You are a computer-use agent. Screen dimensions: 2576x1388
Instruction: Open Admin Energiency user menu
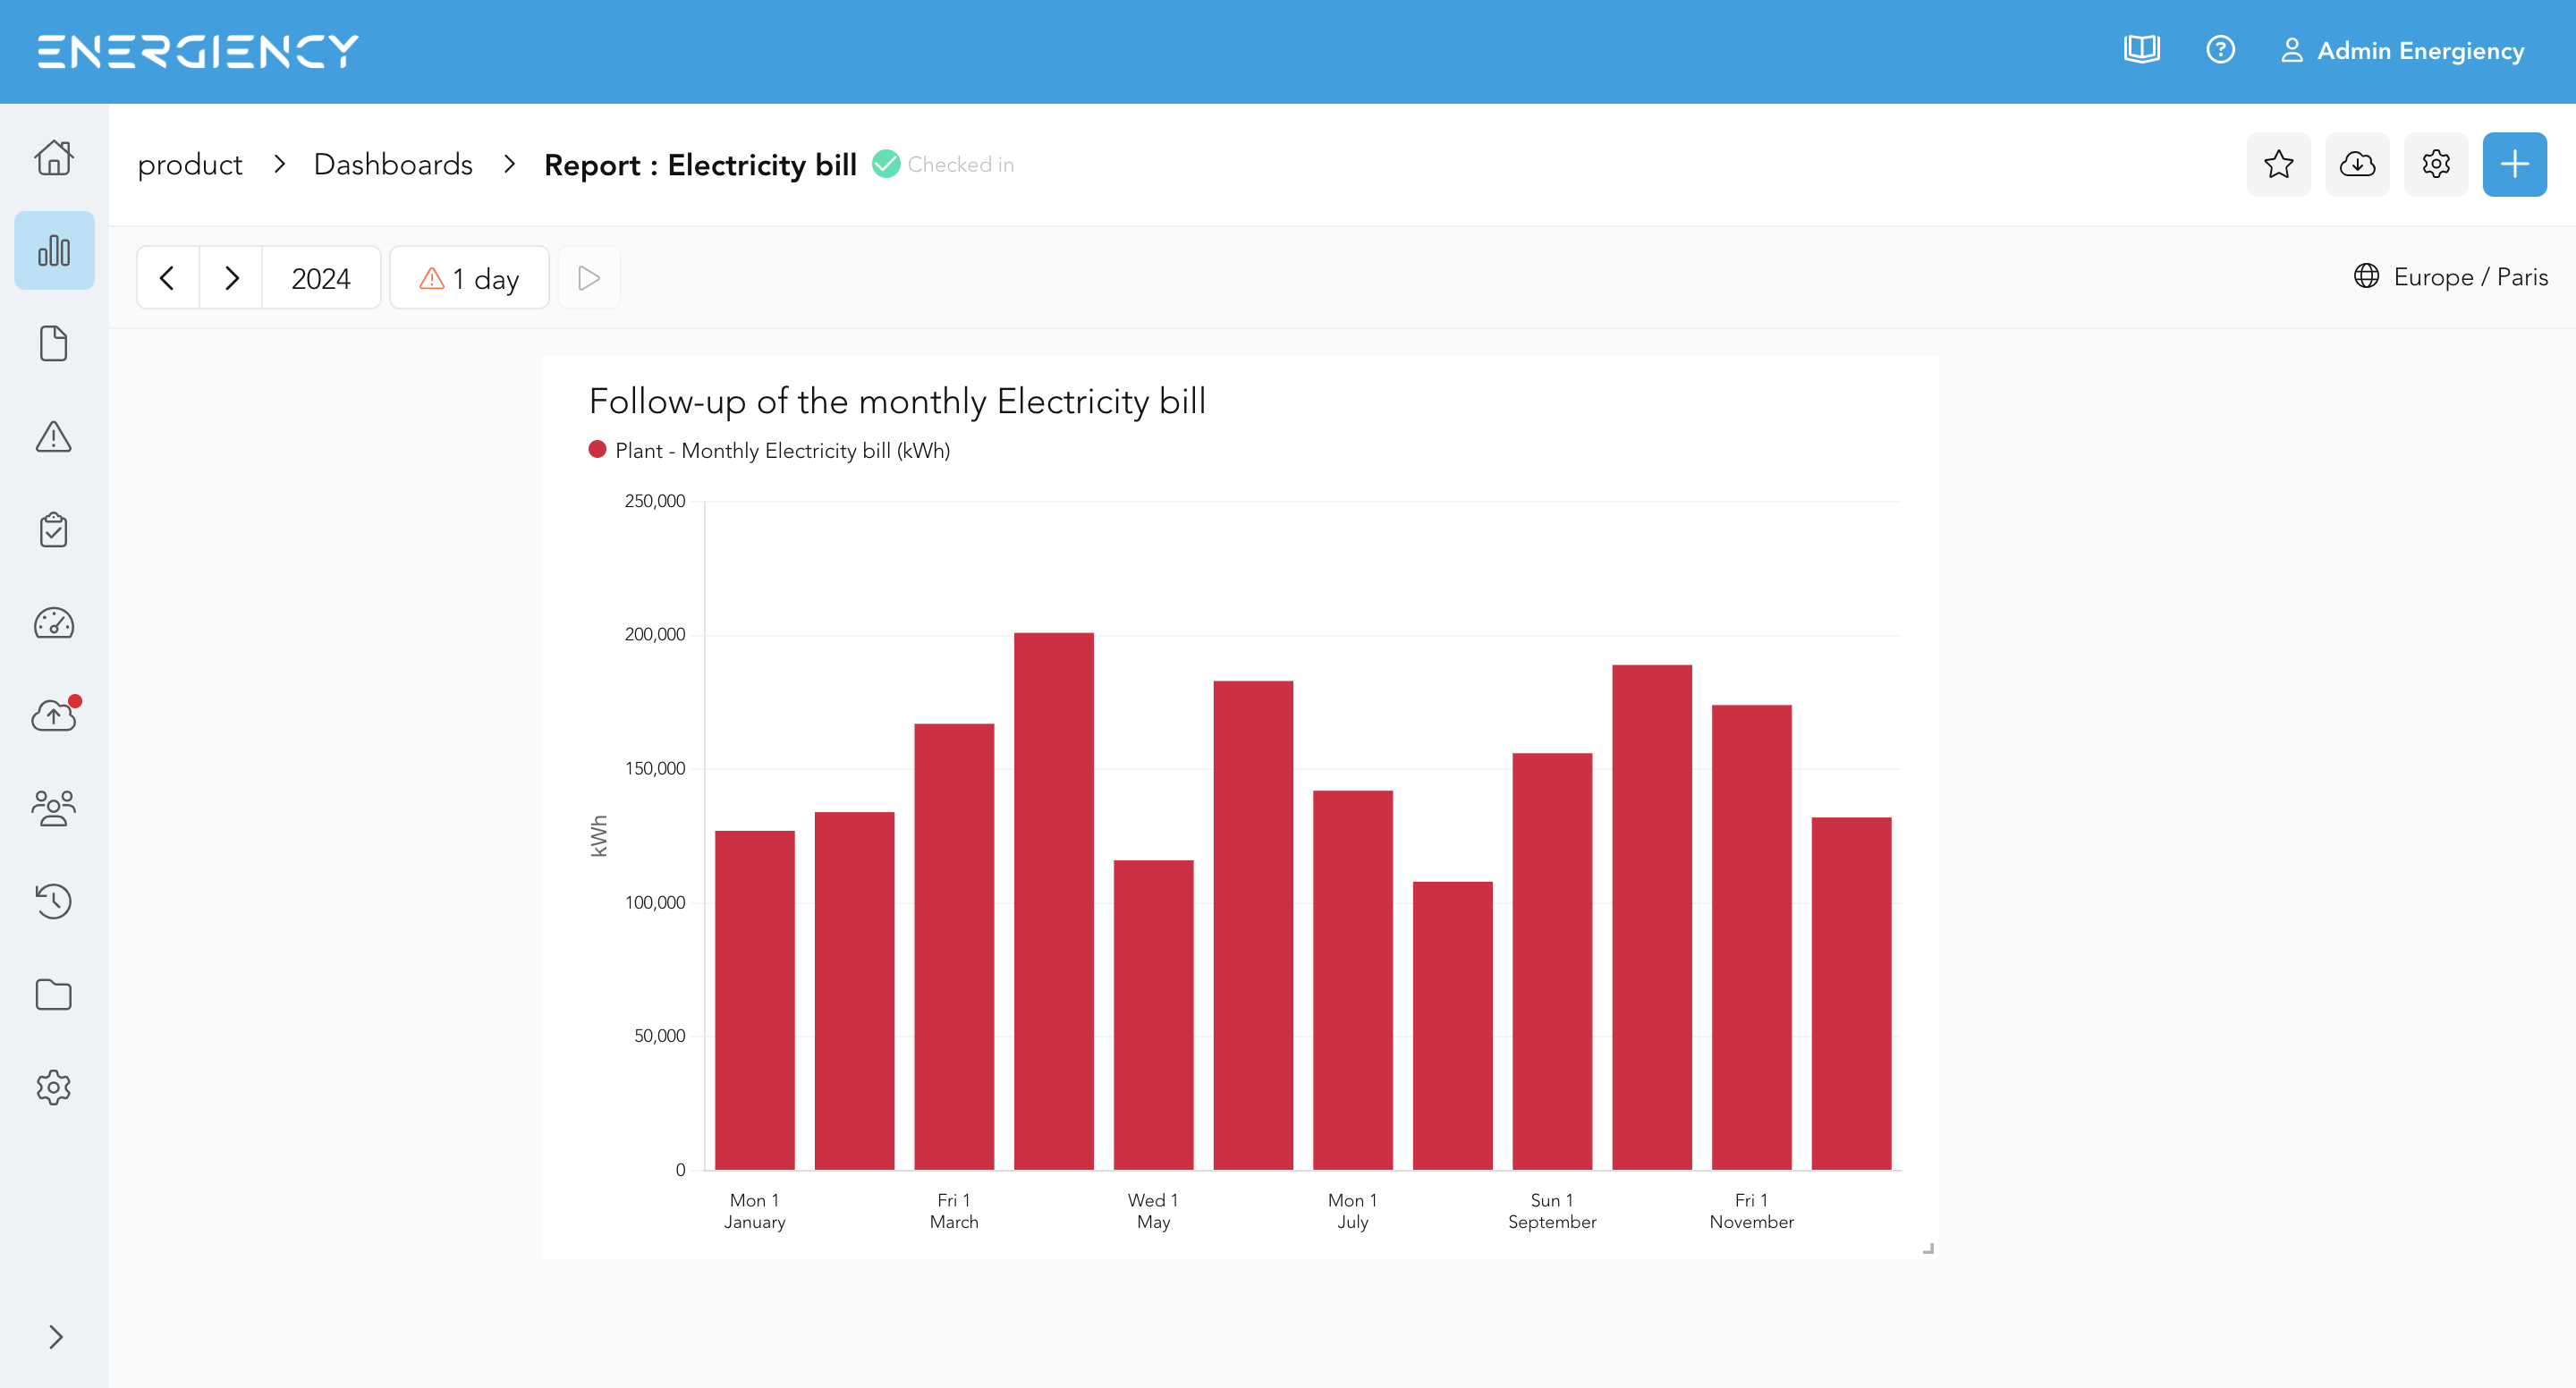coord(2402,50)
